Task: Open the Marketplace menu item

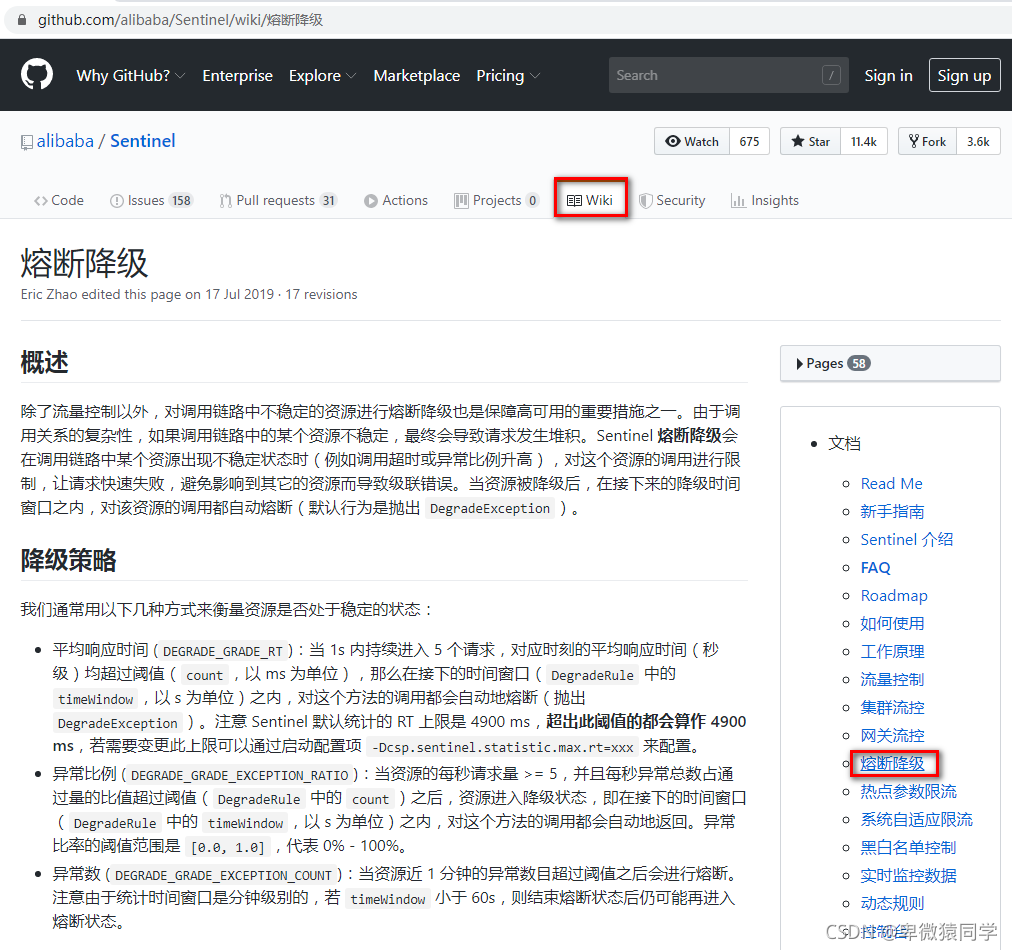Action: [x=416, y=76]
